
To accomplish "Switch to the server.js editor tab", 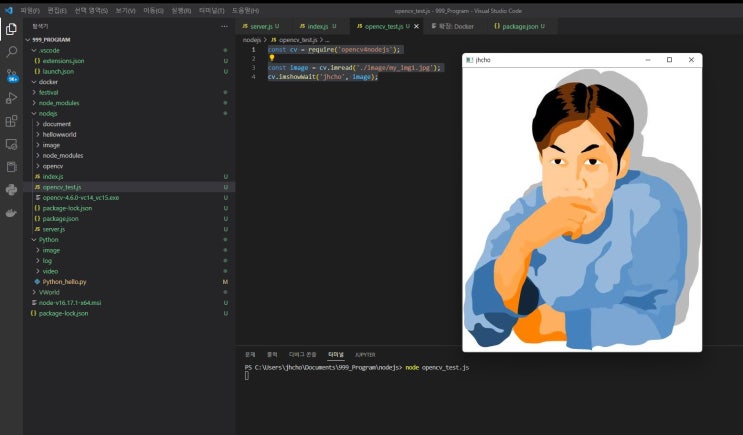I will pos(260,26).
